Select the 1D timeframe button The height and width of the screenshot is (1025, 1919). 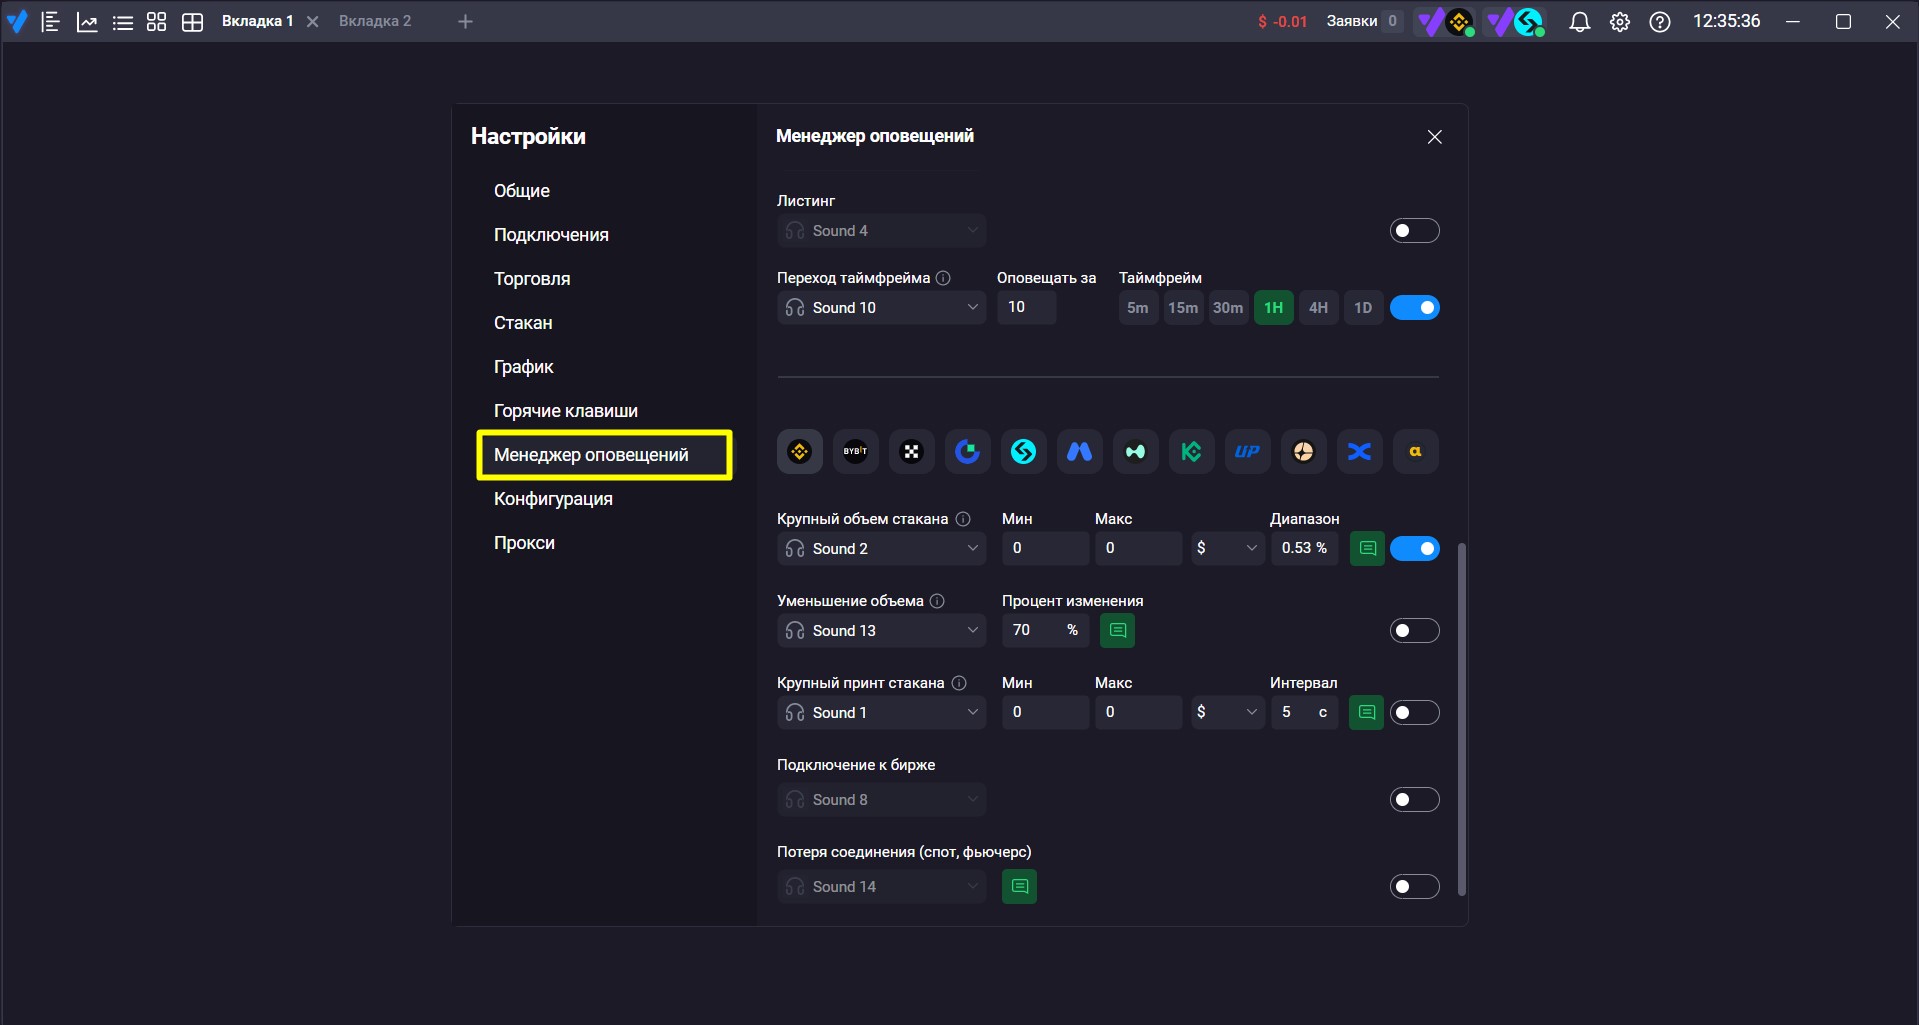coord(1363,308)
